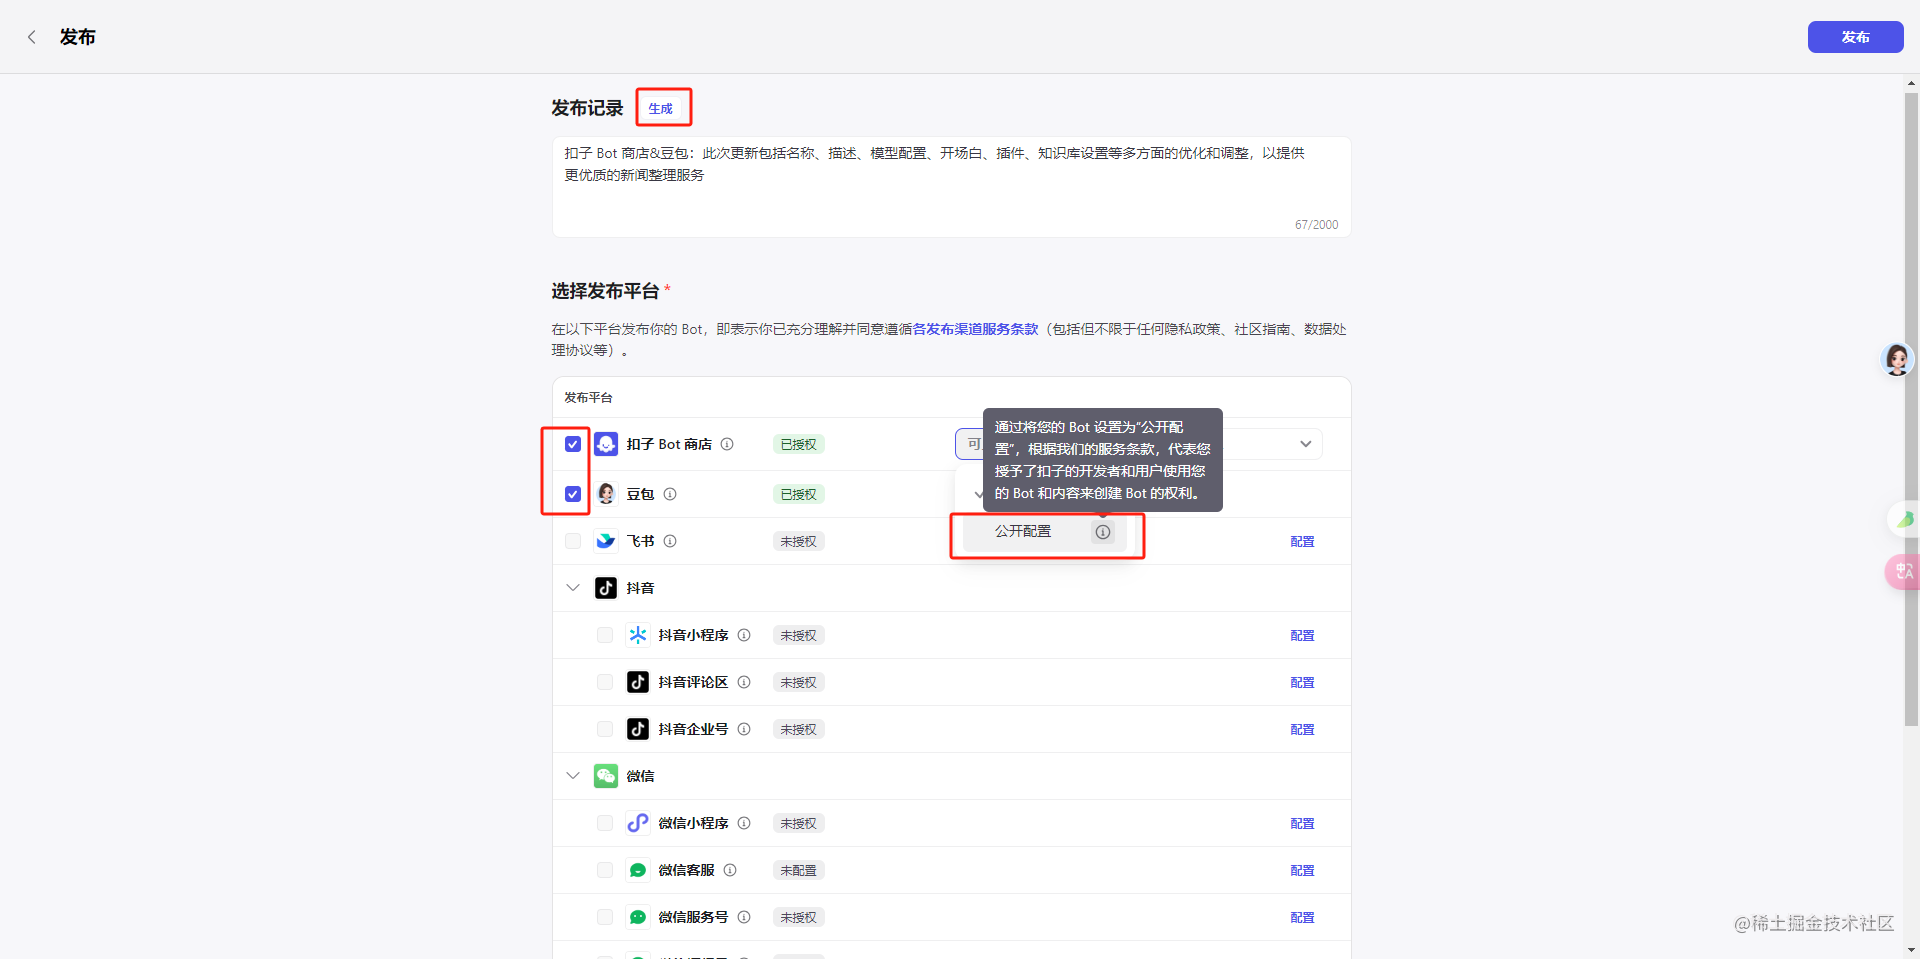
Task: Uncheck the 扣子 Bot 商店 checkbox
Action: [573, 444]
